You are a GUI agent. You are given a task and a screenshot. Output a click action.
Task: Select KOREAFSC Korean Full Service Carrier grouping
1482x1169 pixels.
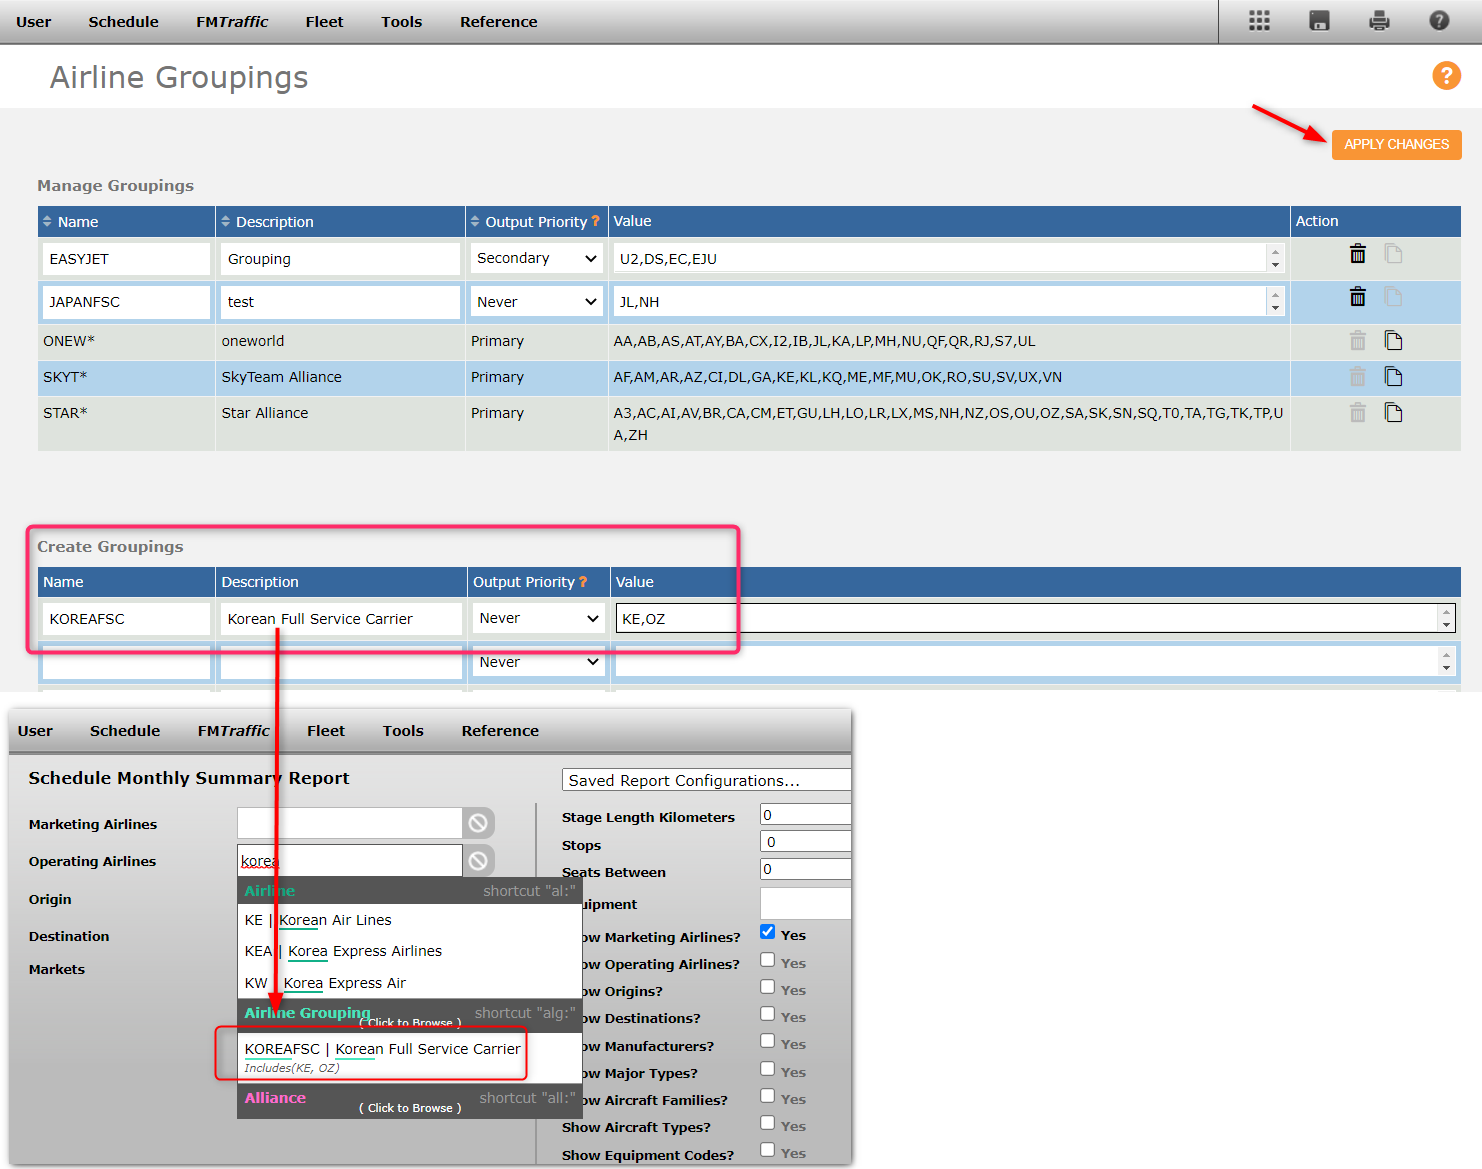pyautogui.click(x=409, y=1056)
